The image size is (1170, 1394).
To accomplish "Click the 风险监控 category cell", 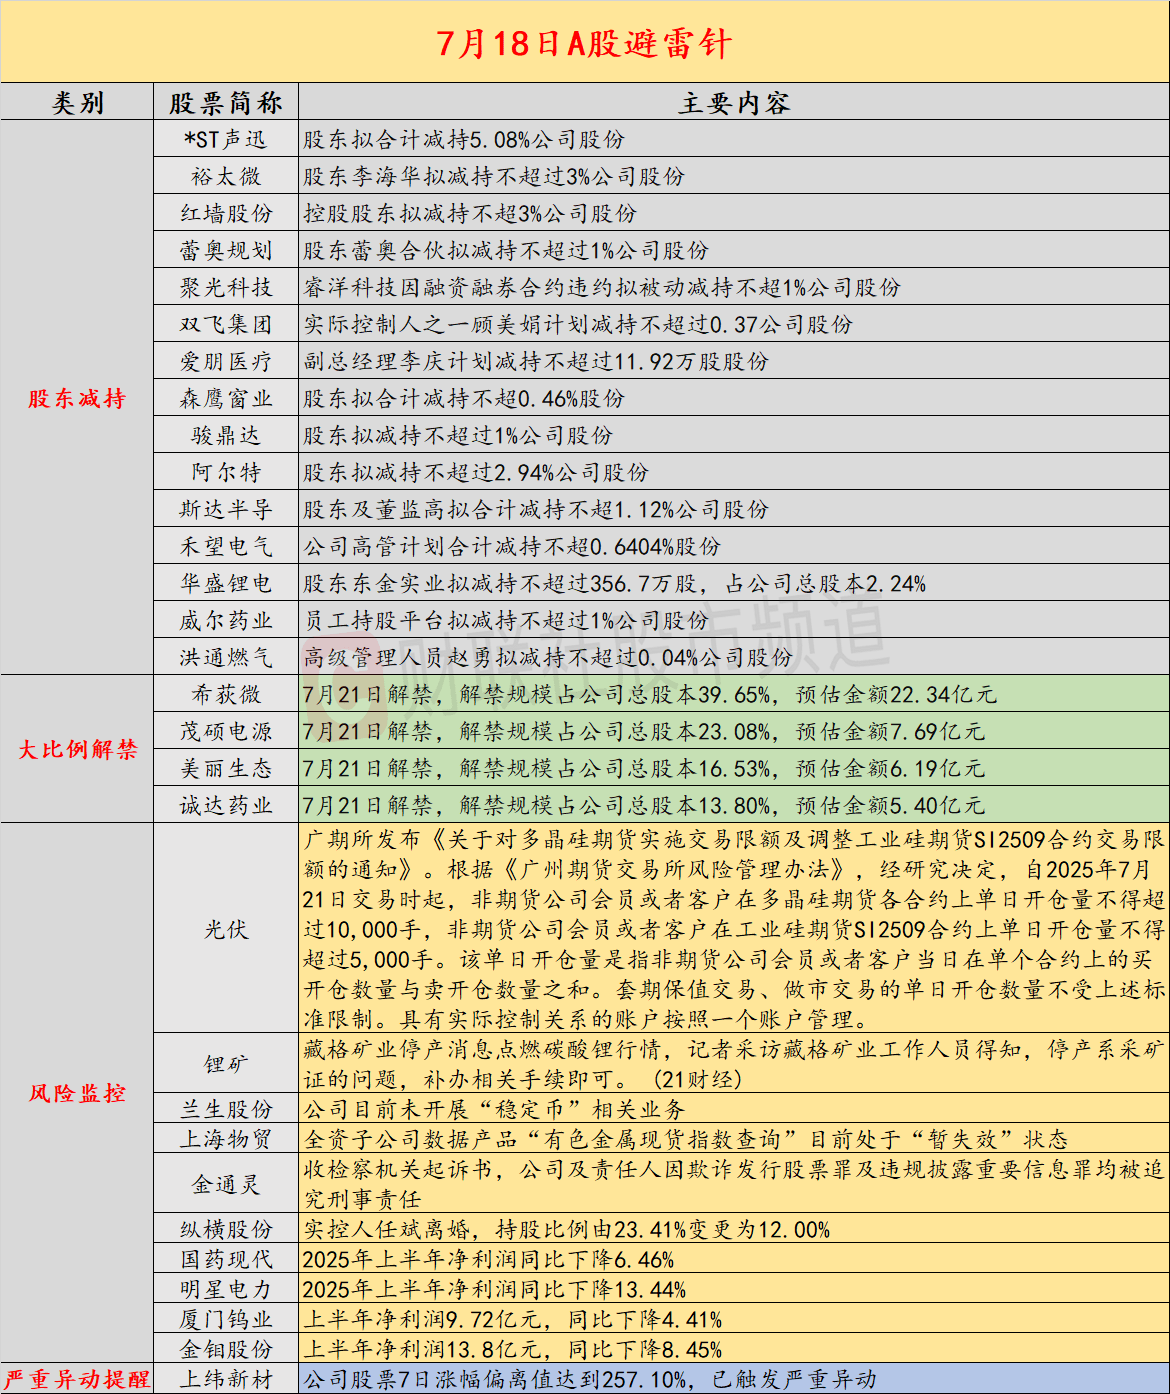I will pos(77,1093).
